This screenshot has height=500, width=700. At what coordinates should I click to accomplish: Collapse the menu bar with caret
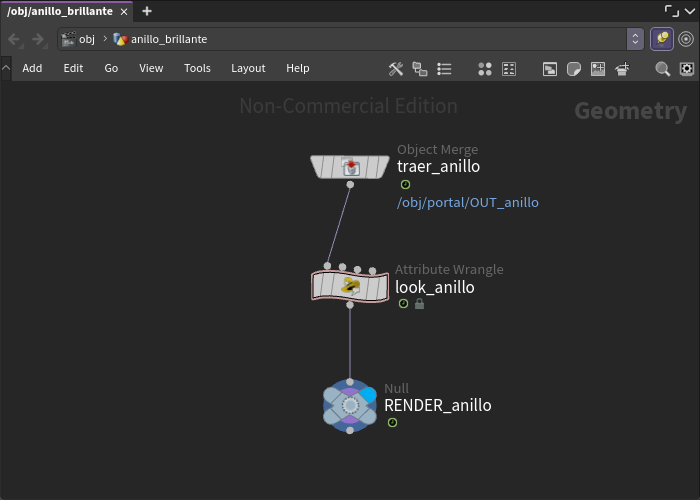pyautogui.click(x=6, y=68)
